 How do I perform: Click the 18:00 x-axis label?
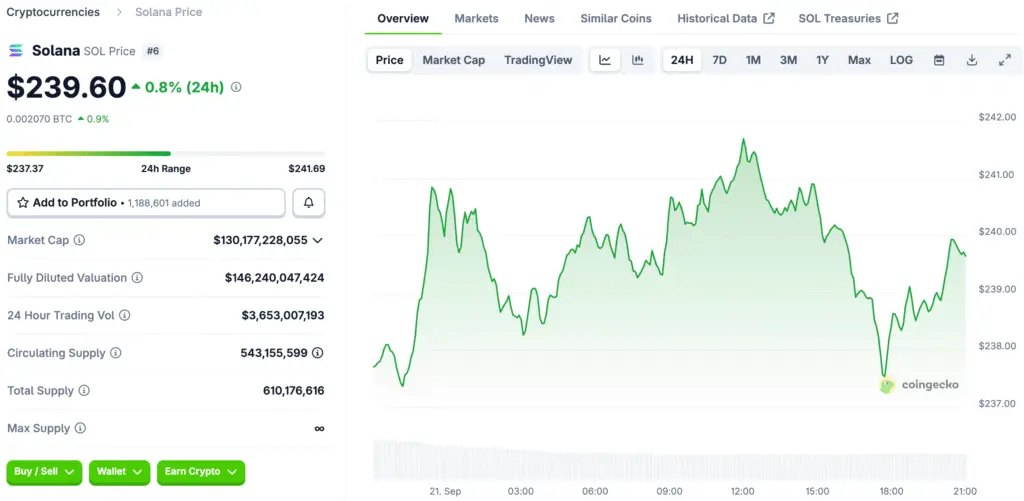[891, 491]
